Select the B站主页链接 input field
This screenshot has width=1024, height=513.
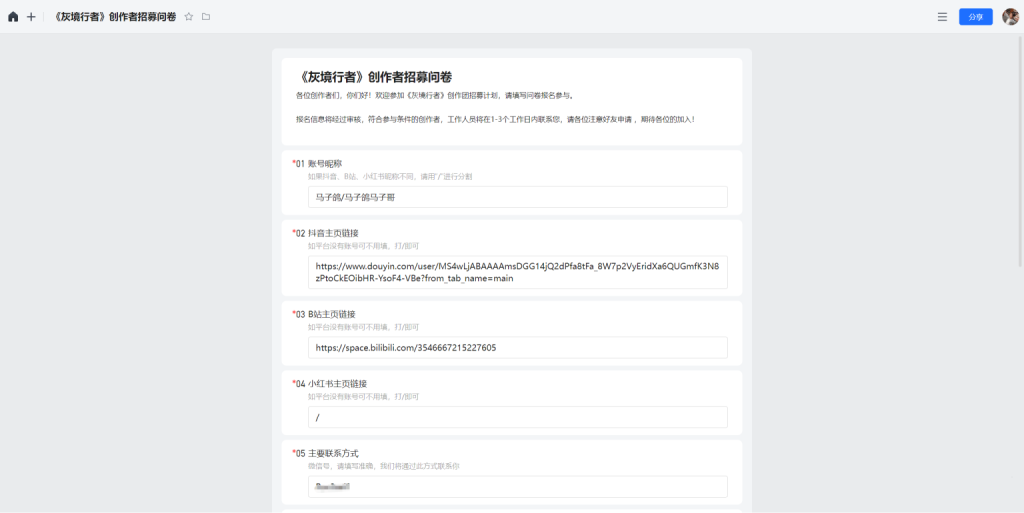coord(517,348)
